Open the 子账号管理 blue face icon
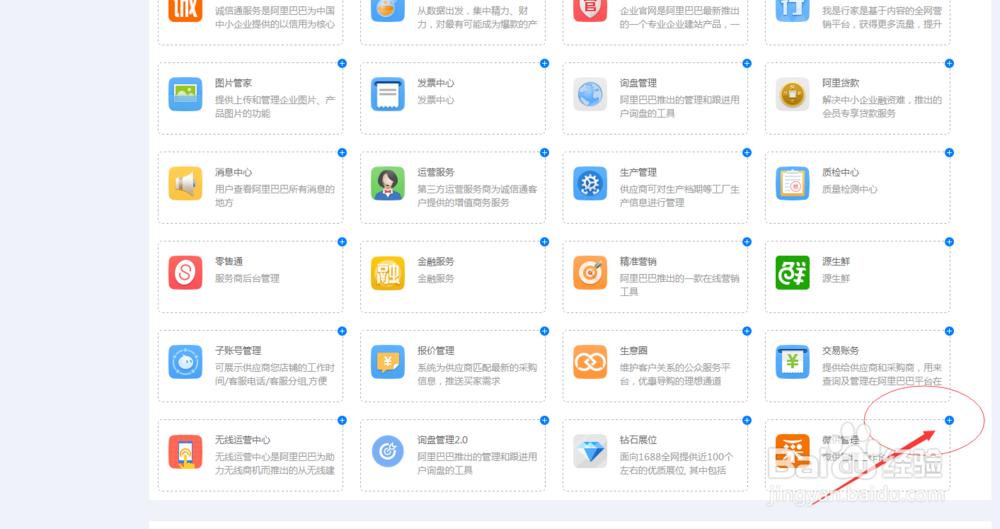The width and height of the screenshot is (1000, 529). point(185,362)
